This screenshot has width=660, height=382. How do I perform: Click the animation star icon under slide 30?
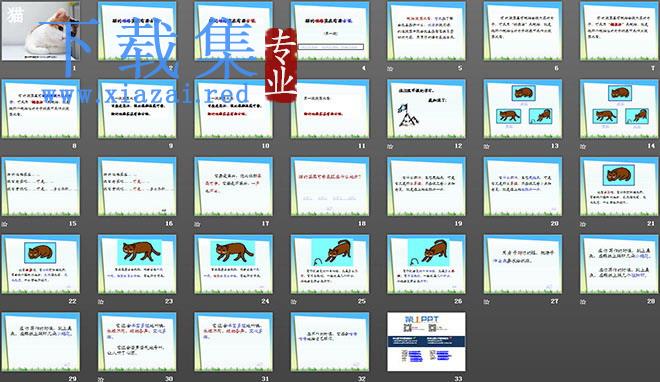(x=101, y=379)
